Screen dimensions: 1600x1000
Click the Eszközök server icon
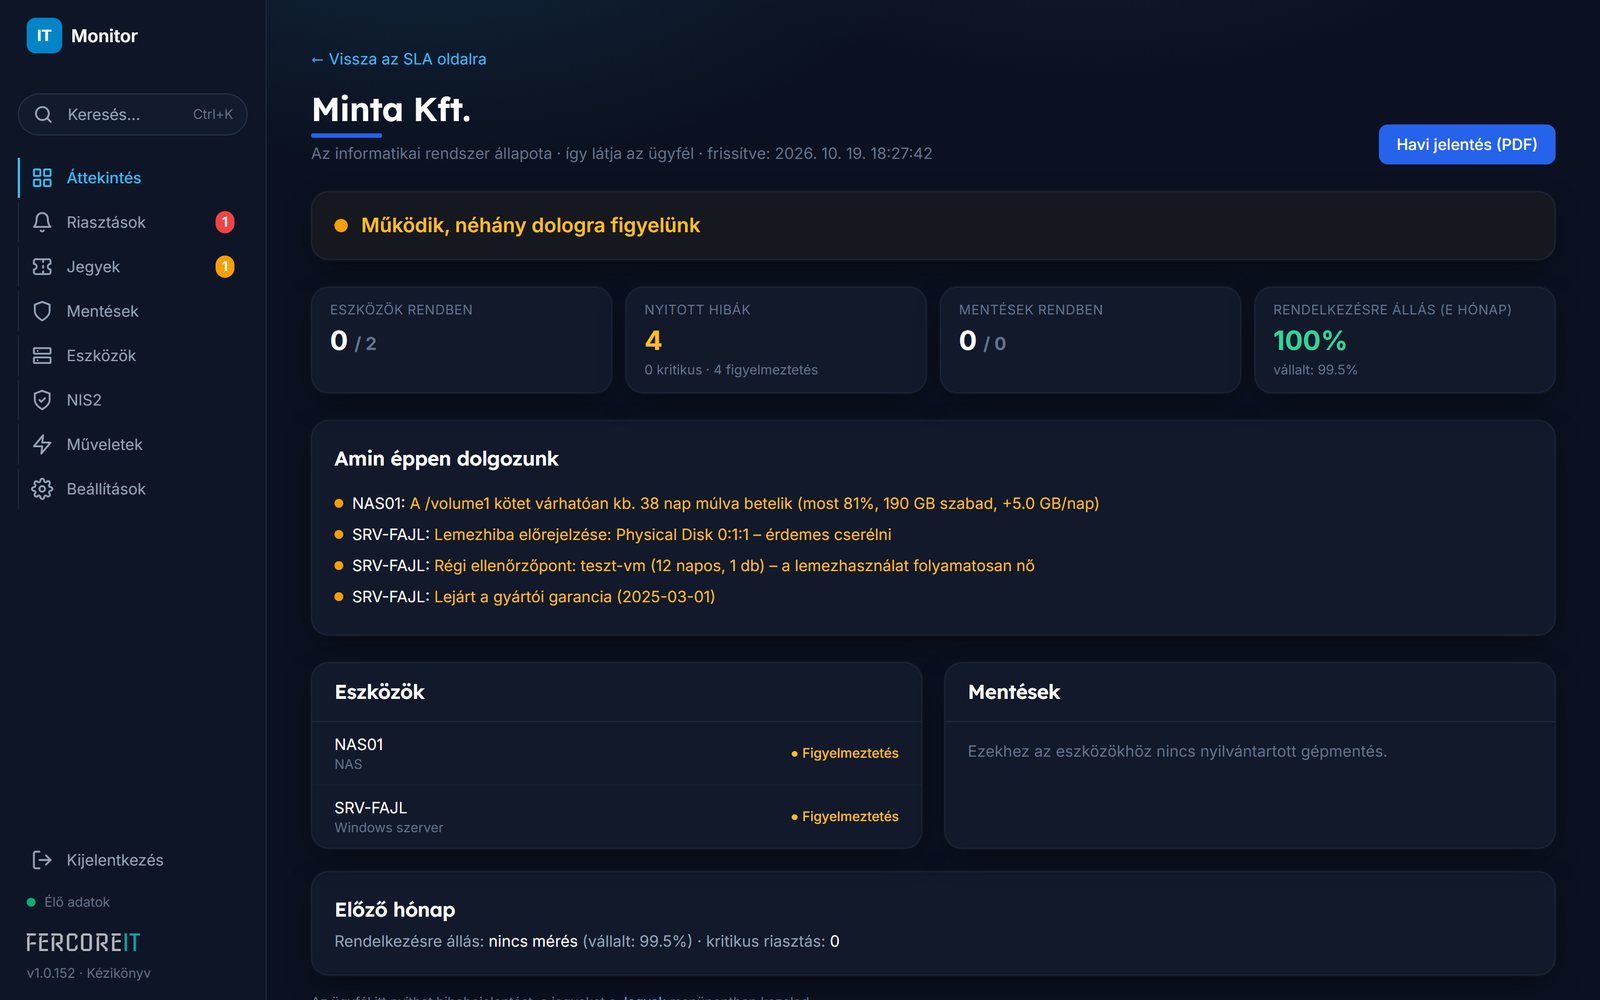pyautogui.click(x=42, y=356)
